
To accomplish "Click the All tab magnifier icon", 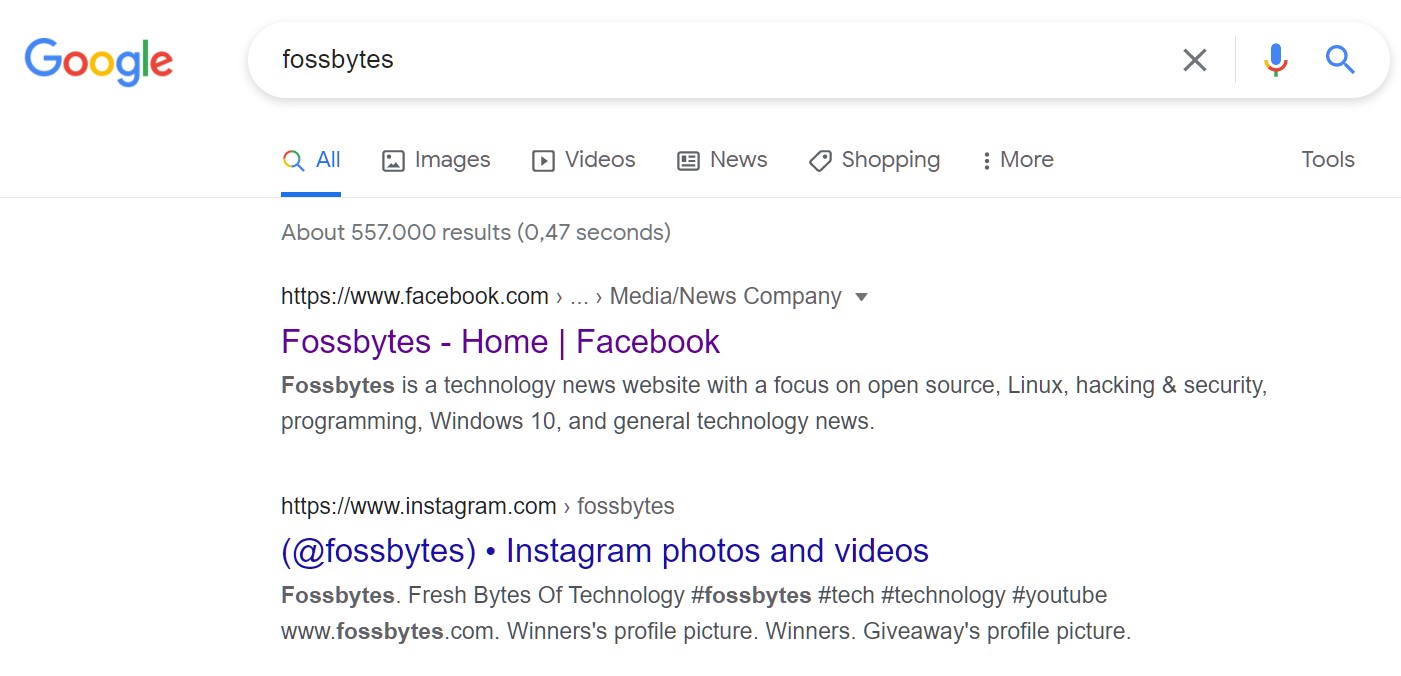I will (x=293, y=160).
